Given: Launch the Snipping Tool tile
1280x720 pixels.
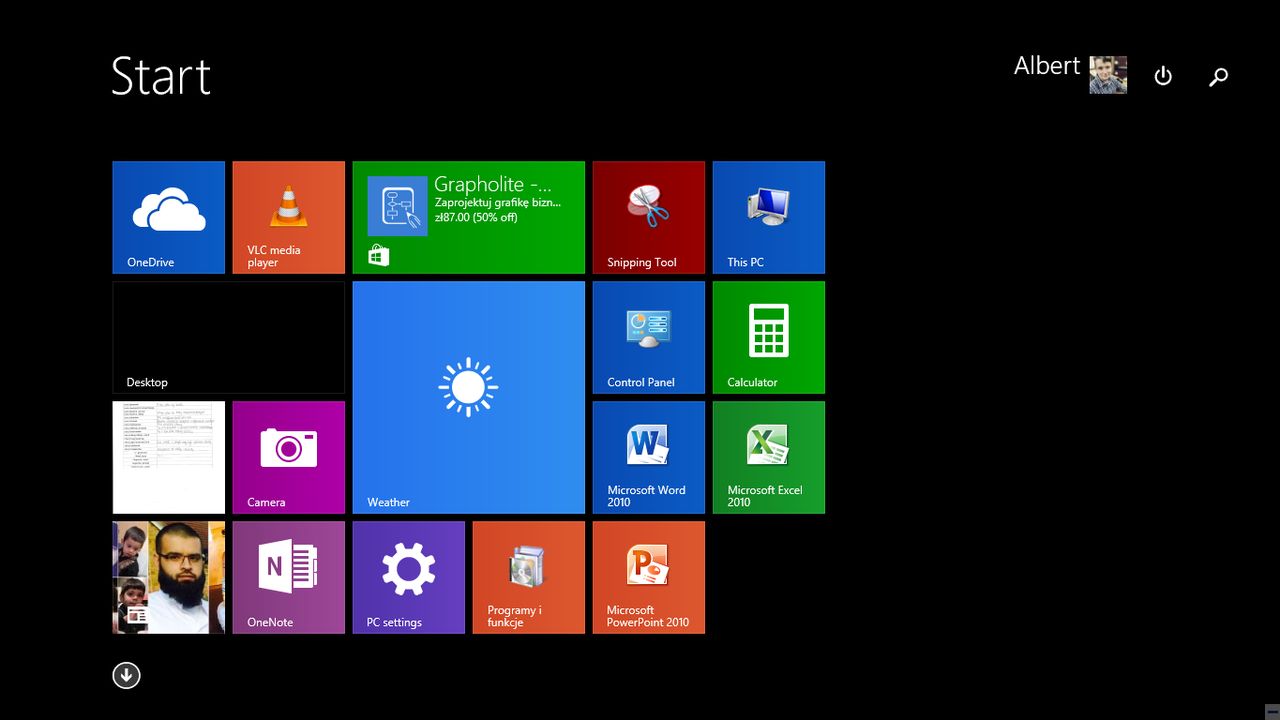Looking at the screenshot, I should point(649,217).
